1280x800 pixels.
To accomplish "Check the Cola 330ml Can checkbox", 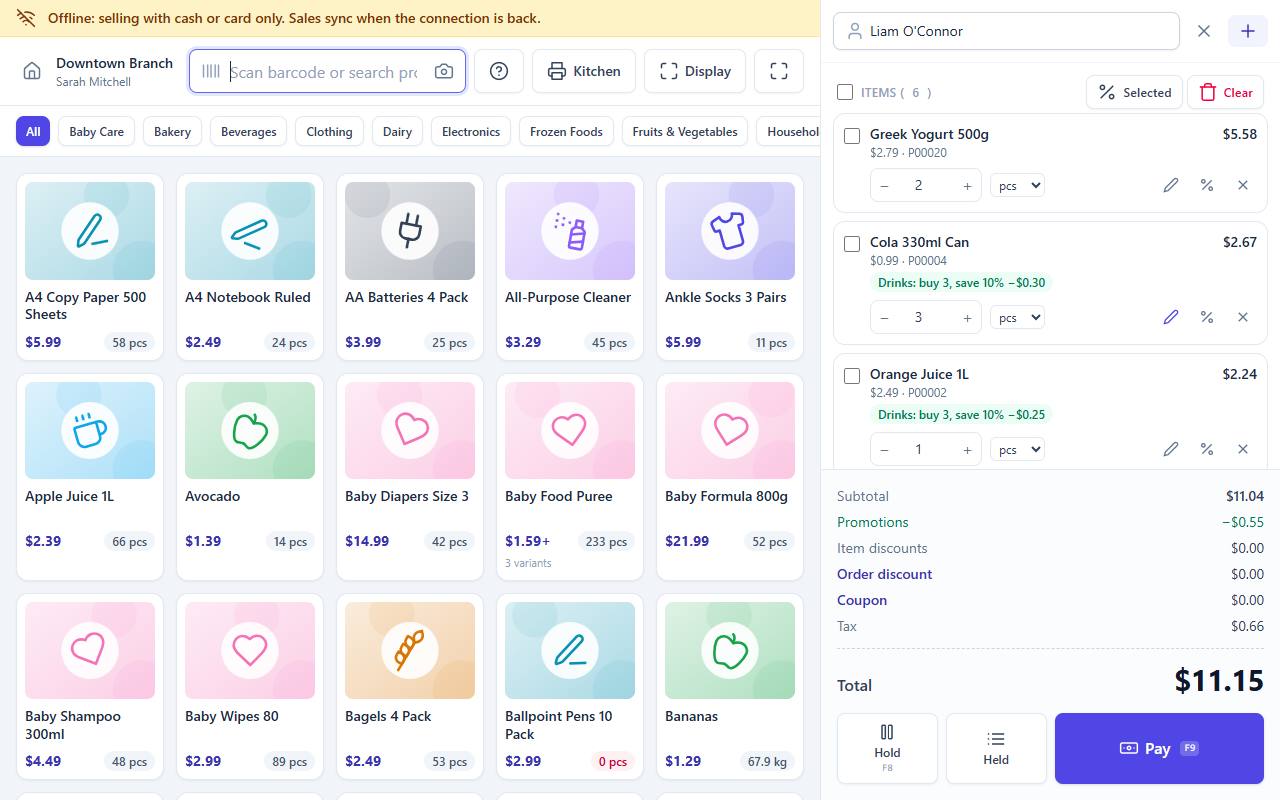I will click(852, 244).
